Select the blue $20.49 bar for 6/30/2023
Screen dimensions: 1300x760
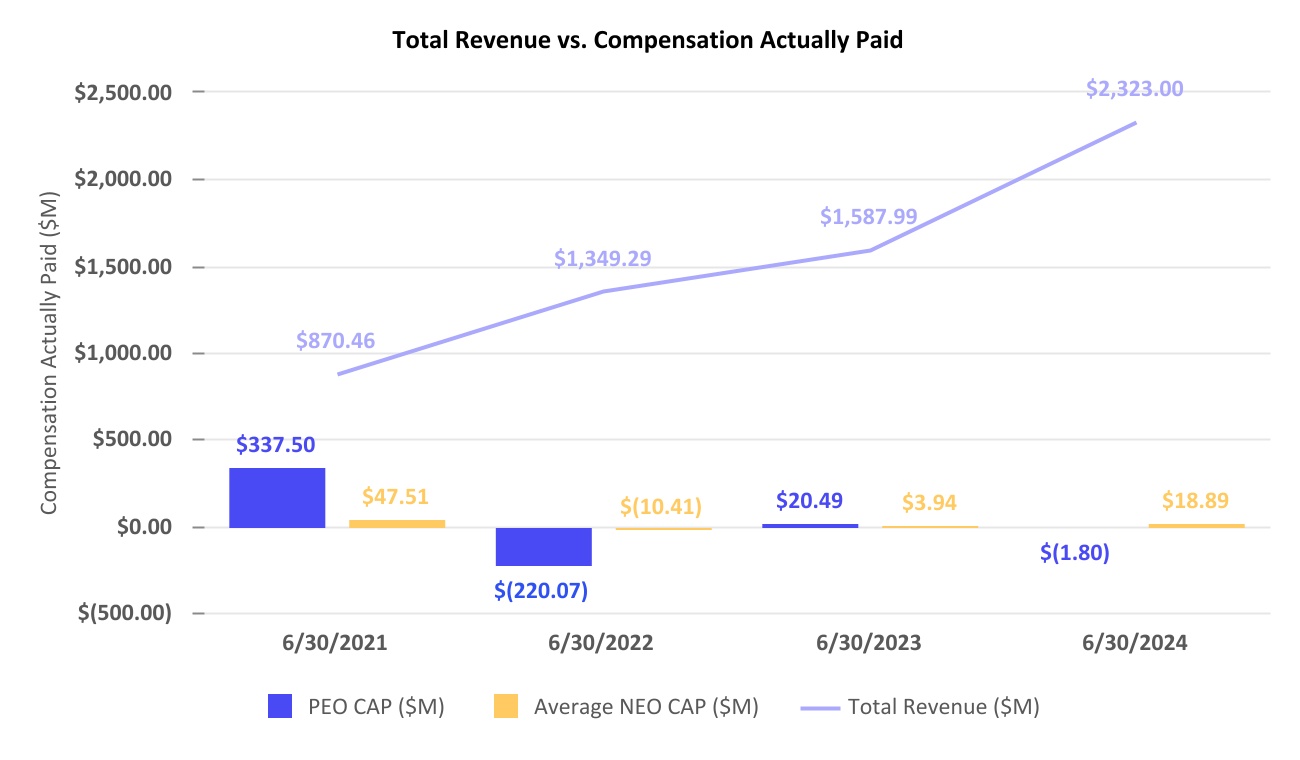(810, 525)
